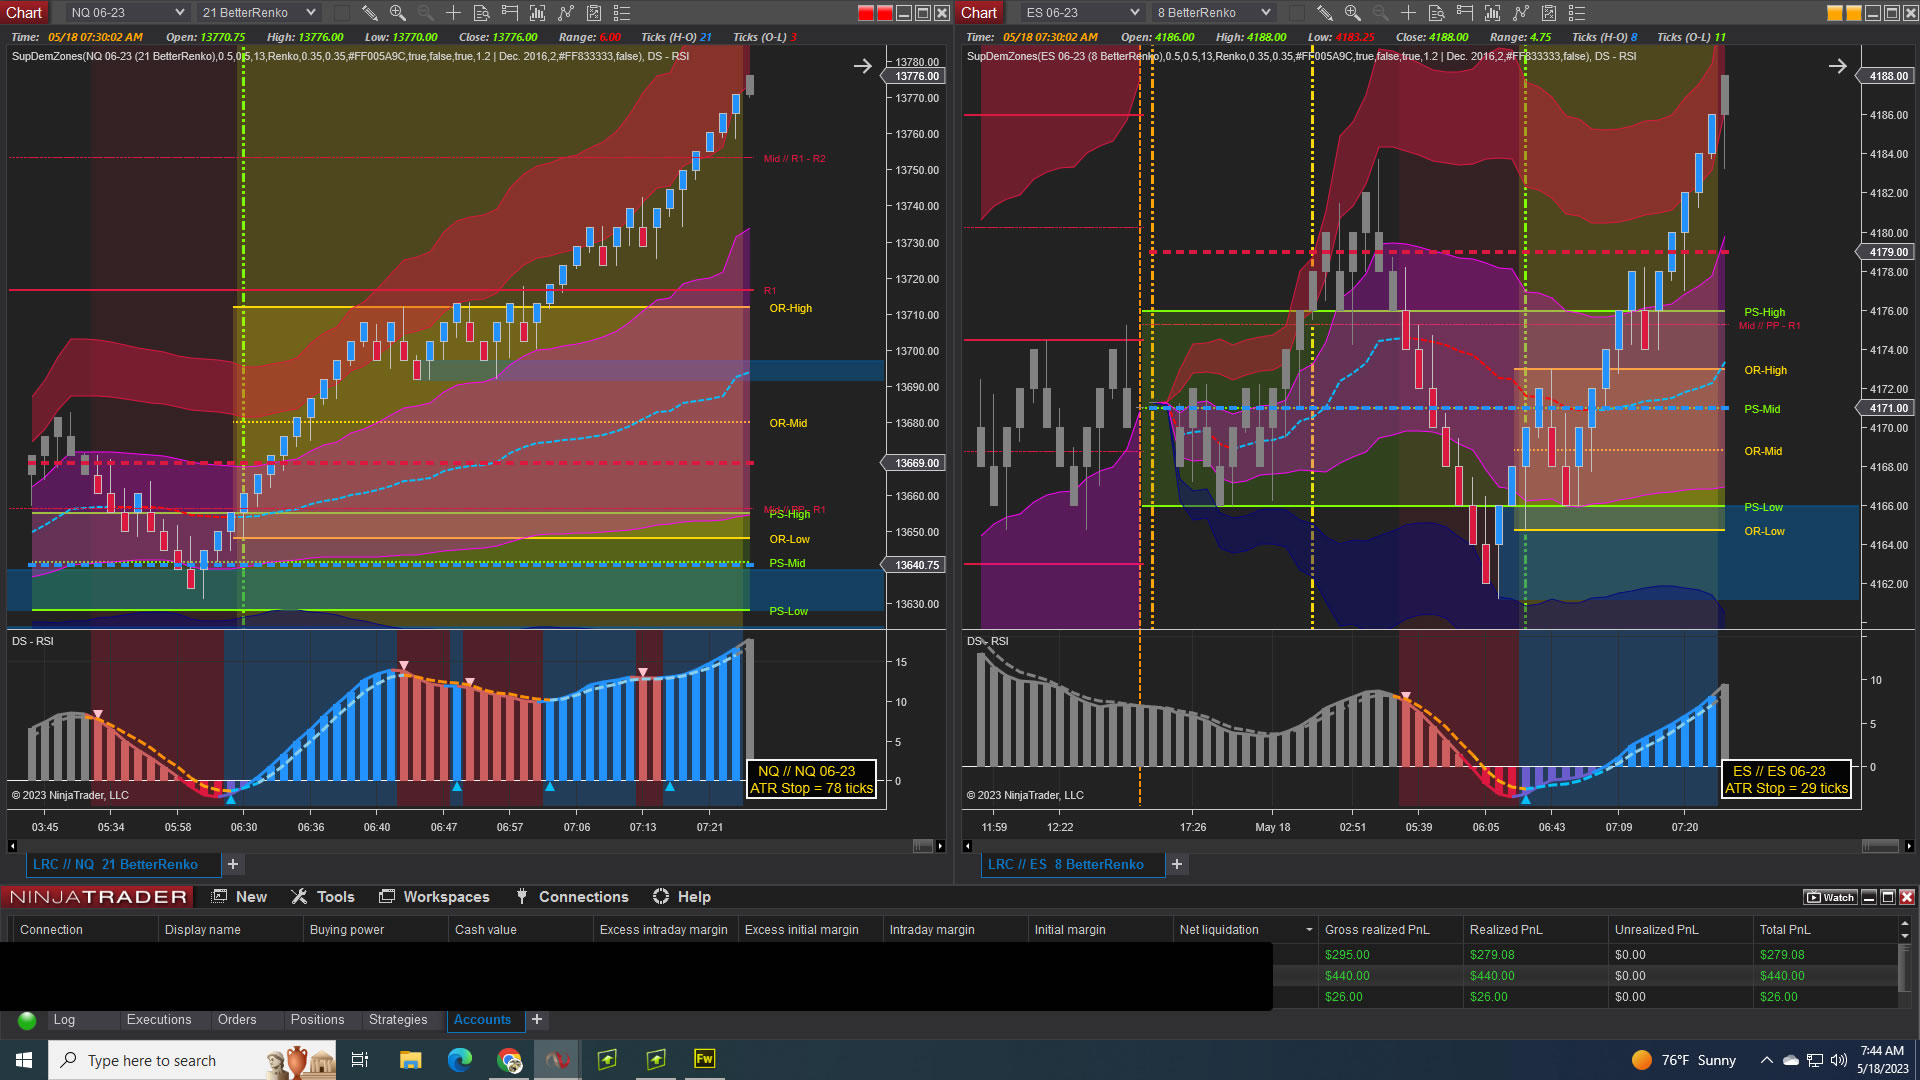Open data box in NQ chart toolbar
The width and height of the screenshot is (1920, 1080).
(481, 13)
